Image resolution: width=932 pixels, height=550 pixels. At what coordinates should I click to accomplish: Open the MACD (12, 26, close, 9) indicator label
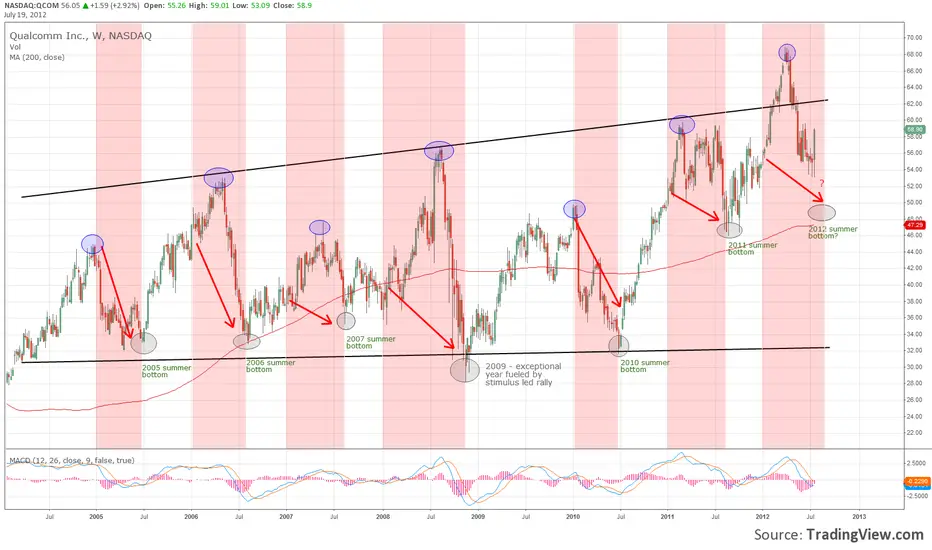pyautogui.click(x=71, y=460)
